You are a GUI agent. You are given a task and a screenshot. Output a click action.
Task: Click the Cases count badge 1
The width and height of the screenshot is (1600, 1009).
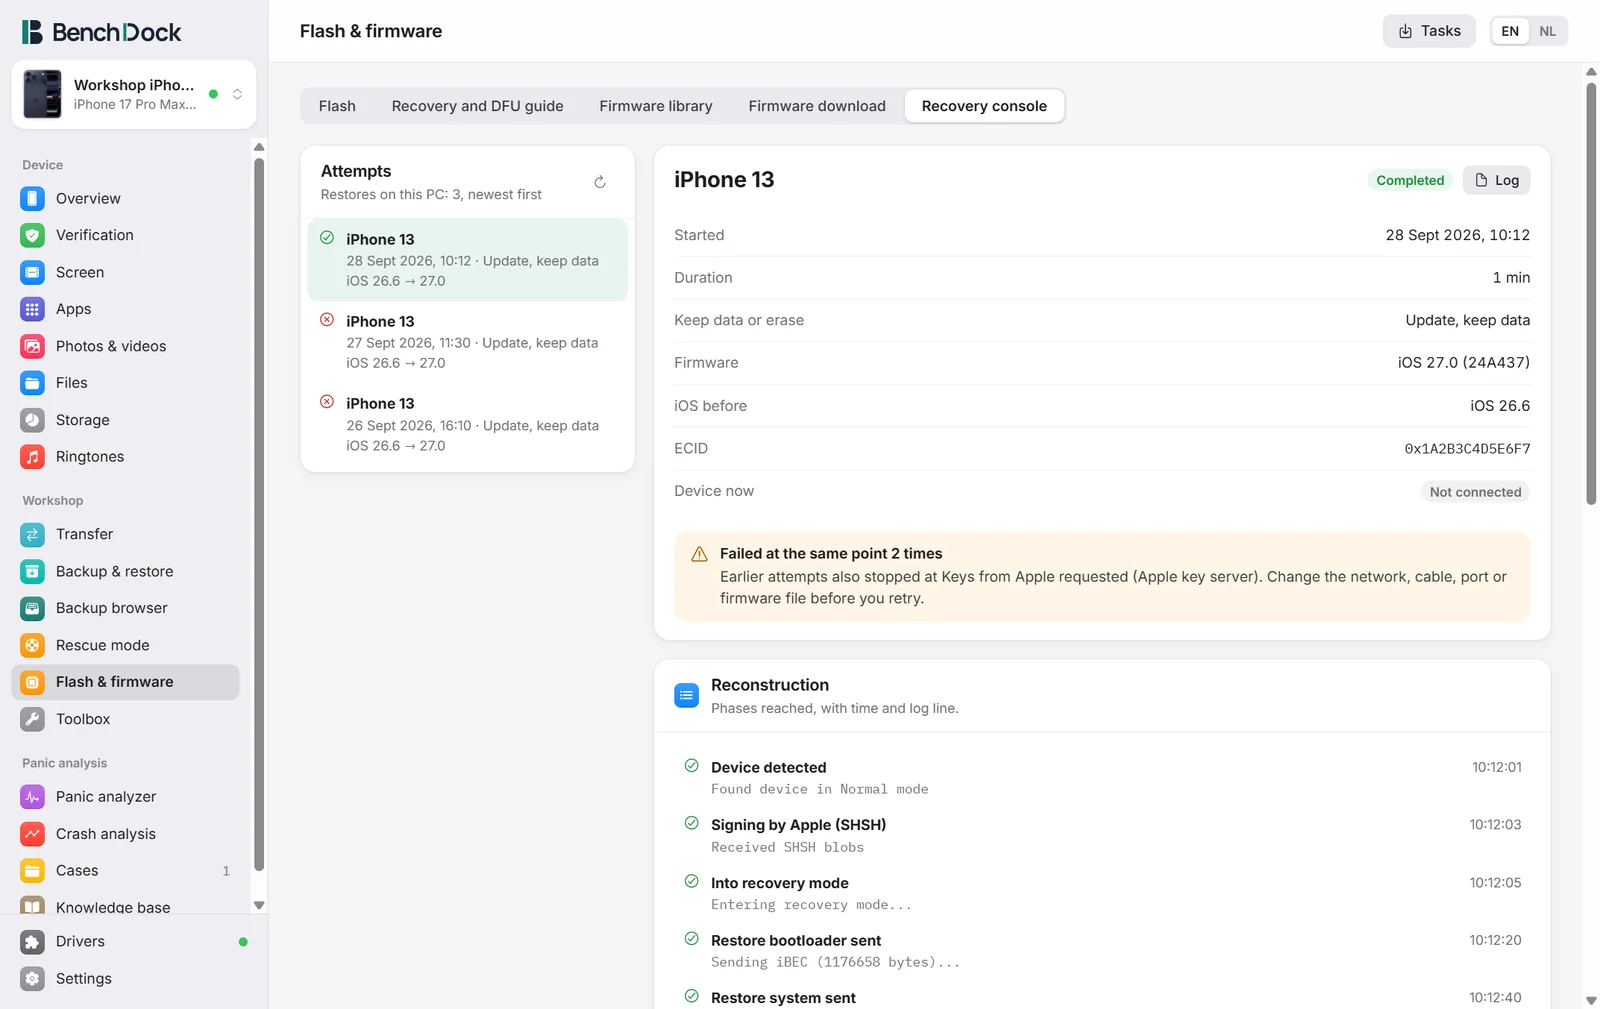[x=226, y=871]
